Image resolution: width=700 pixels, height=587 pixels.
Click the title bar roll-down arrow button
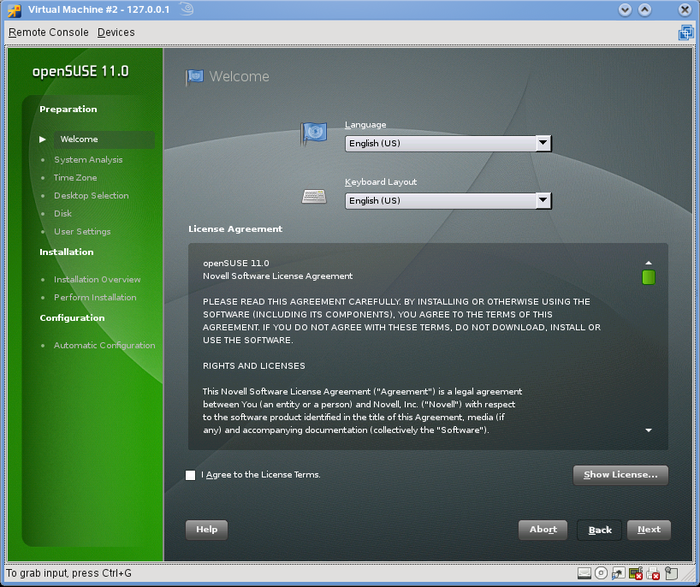point(625,10)
